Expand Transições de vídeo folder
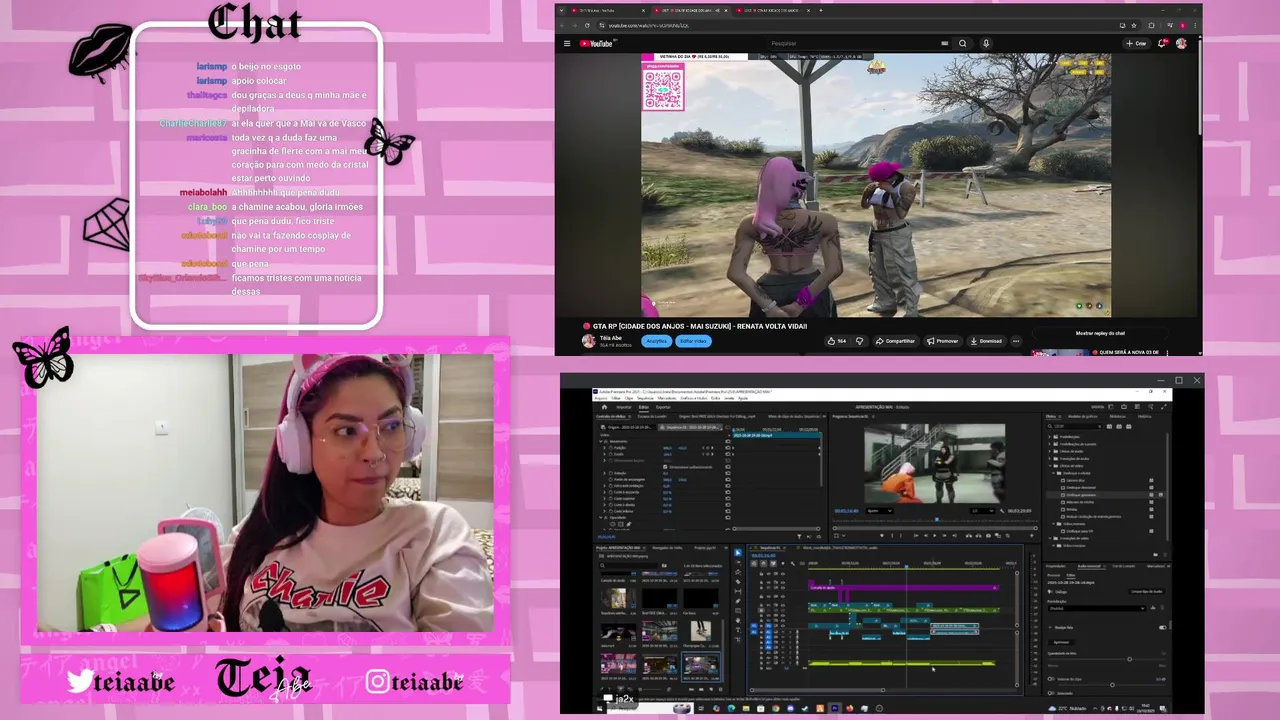The image size is (1280, 720). [x=1050, y=538]
